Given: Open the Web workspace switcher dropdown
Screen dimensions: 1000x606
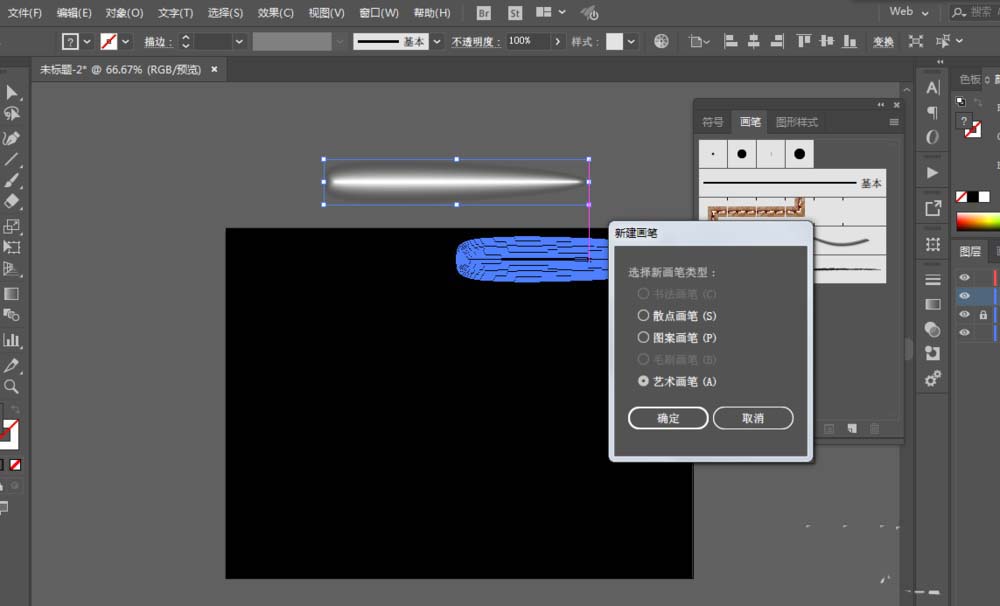Looking at the screenshot, I should (908, 12).
